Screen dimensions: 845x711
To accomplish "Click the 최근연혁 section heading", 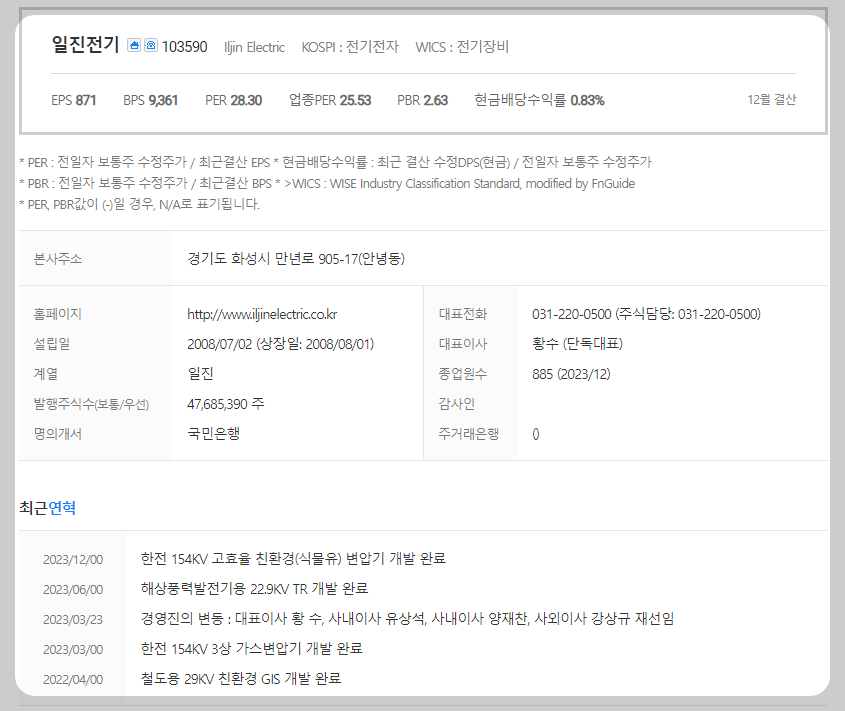I will coord(47,508).
